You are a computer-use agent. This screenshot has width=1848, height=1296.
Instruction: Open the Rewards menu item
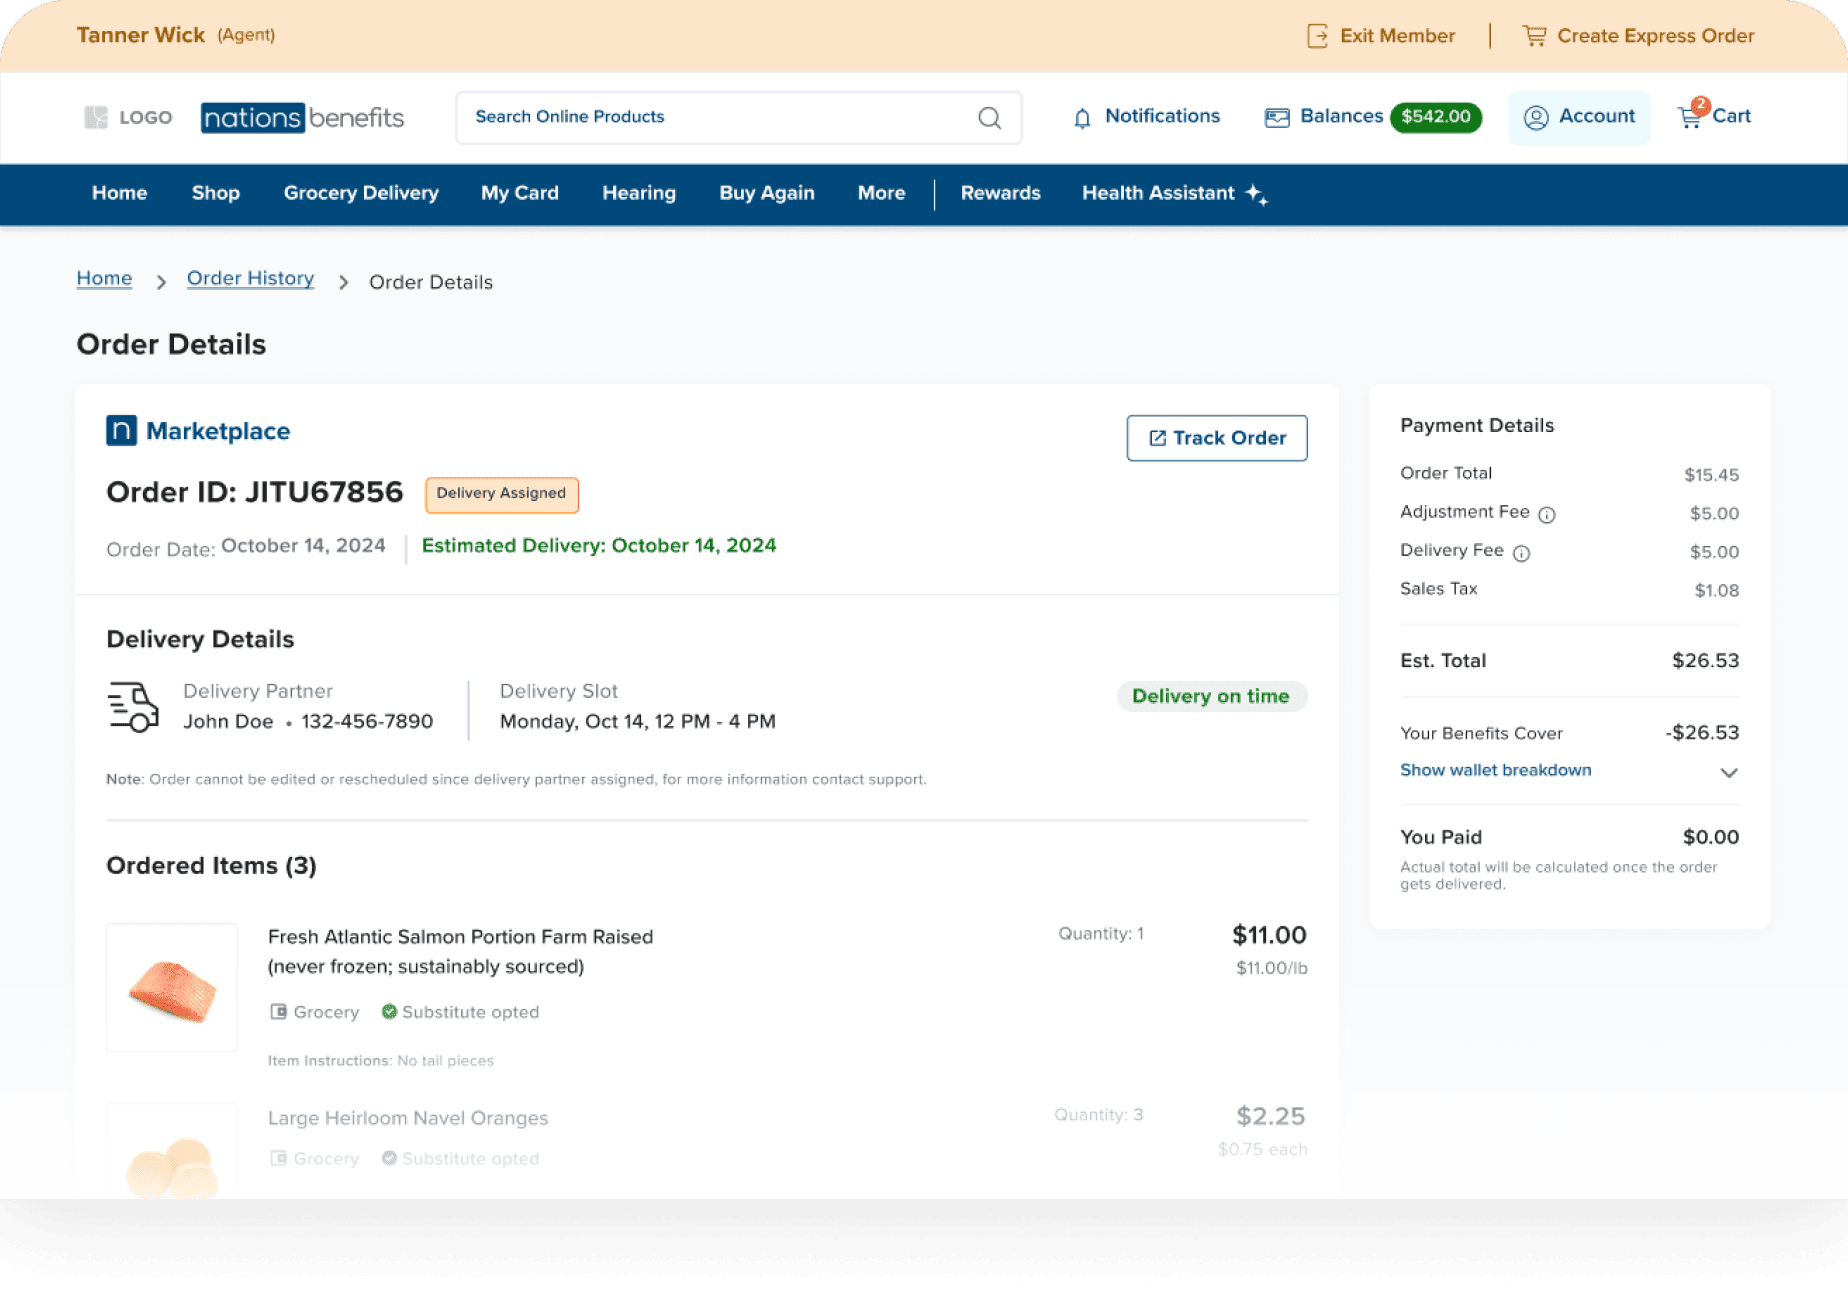[1000, 193]
